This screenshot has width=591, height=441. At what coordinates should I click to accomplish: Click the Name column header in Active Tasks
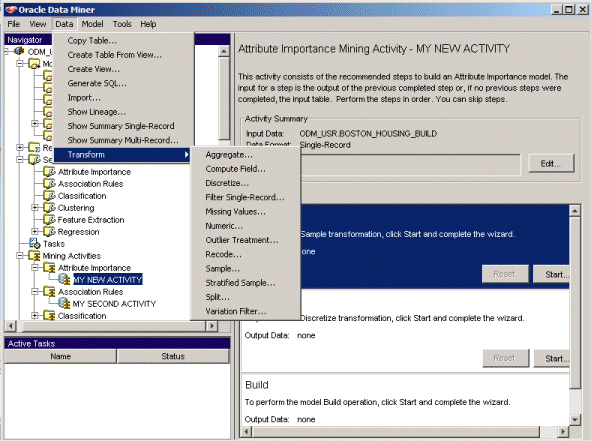click(x=60, y=356)
